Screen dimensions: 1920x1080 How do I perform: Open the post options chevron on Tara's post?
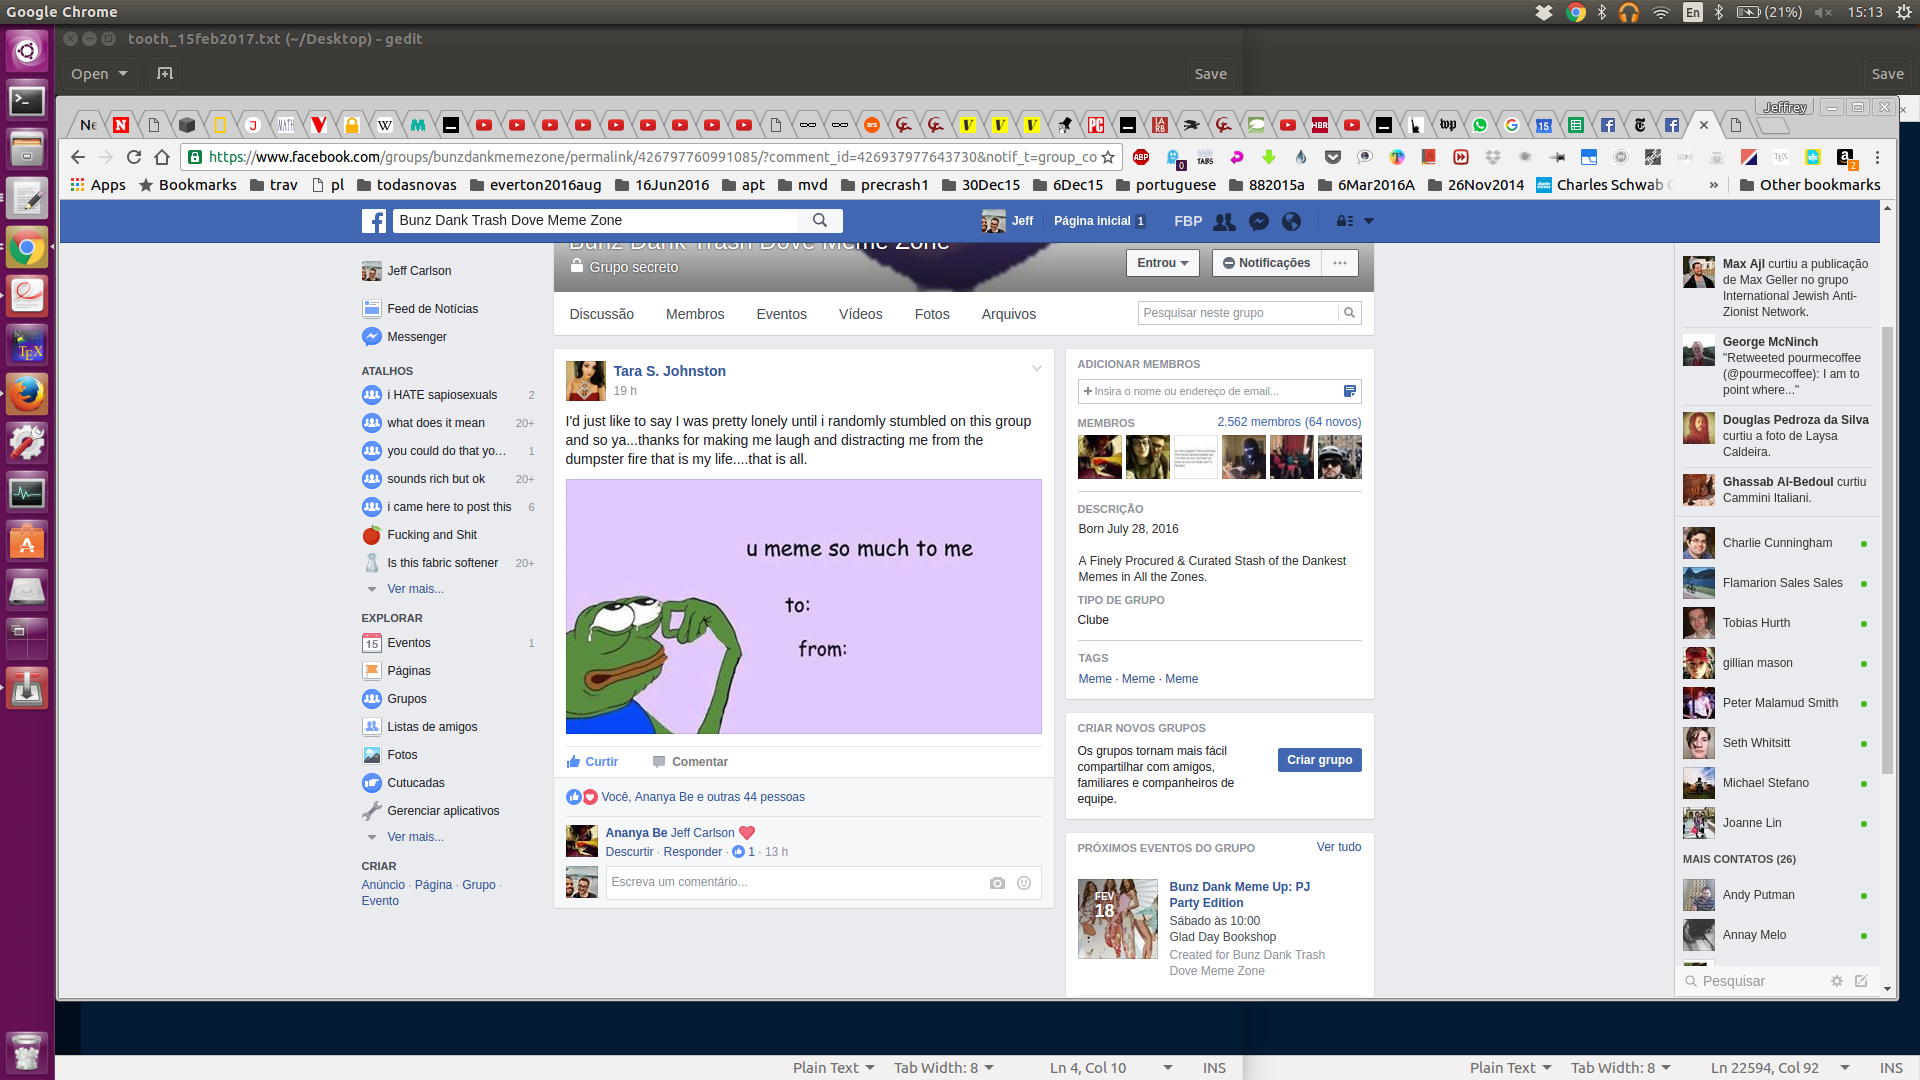(x=1037, y=369)
